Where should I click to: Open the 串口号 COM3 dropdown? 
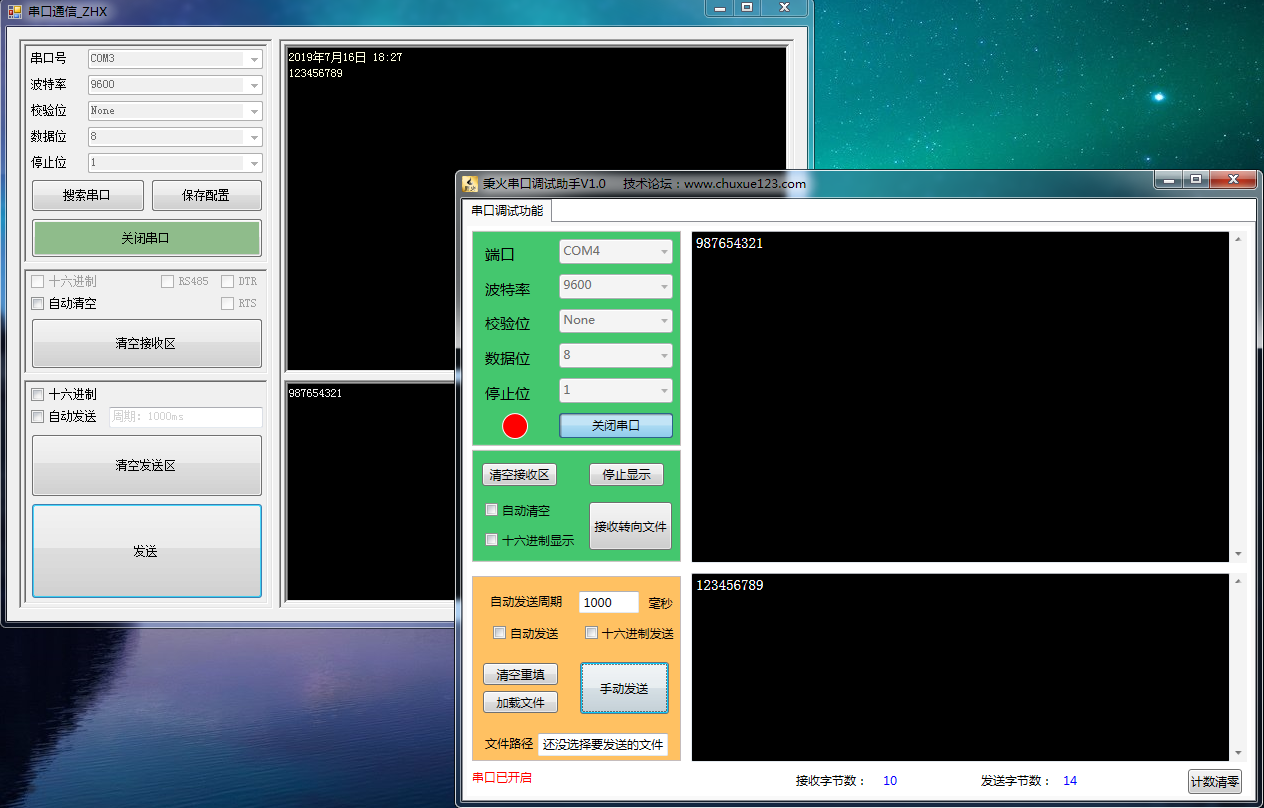coord(175,59)
